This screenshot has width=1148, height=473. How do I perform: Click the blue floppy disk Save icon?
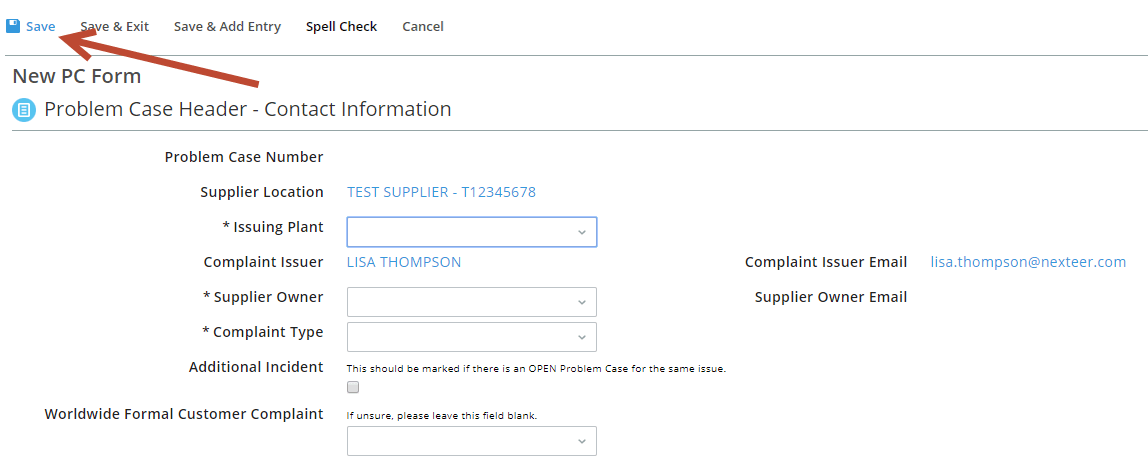12,26
